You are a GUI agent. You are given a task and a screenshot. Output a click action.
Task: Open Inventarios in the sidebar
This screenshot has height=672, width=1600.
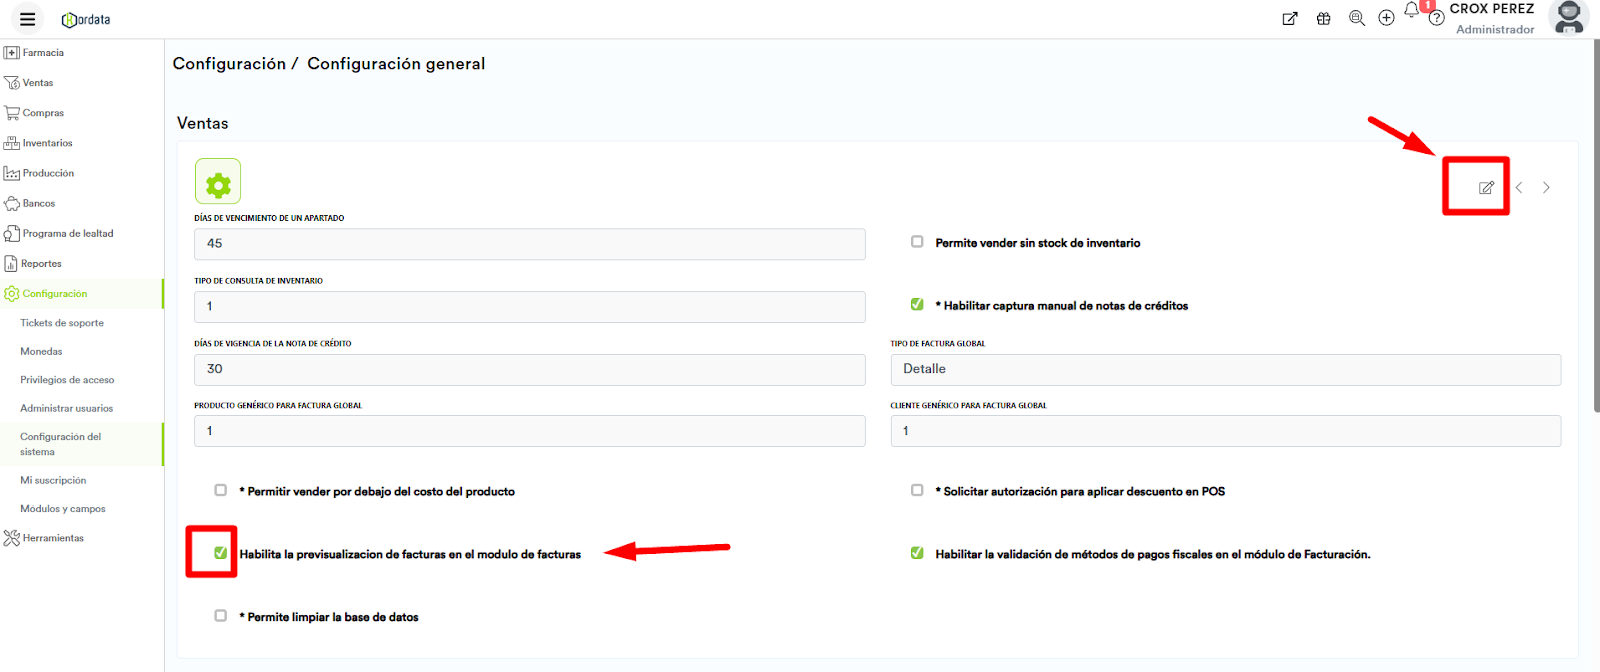(x=47, y=143)
